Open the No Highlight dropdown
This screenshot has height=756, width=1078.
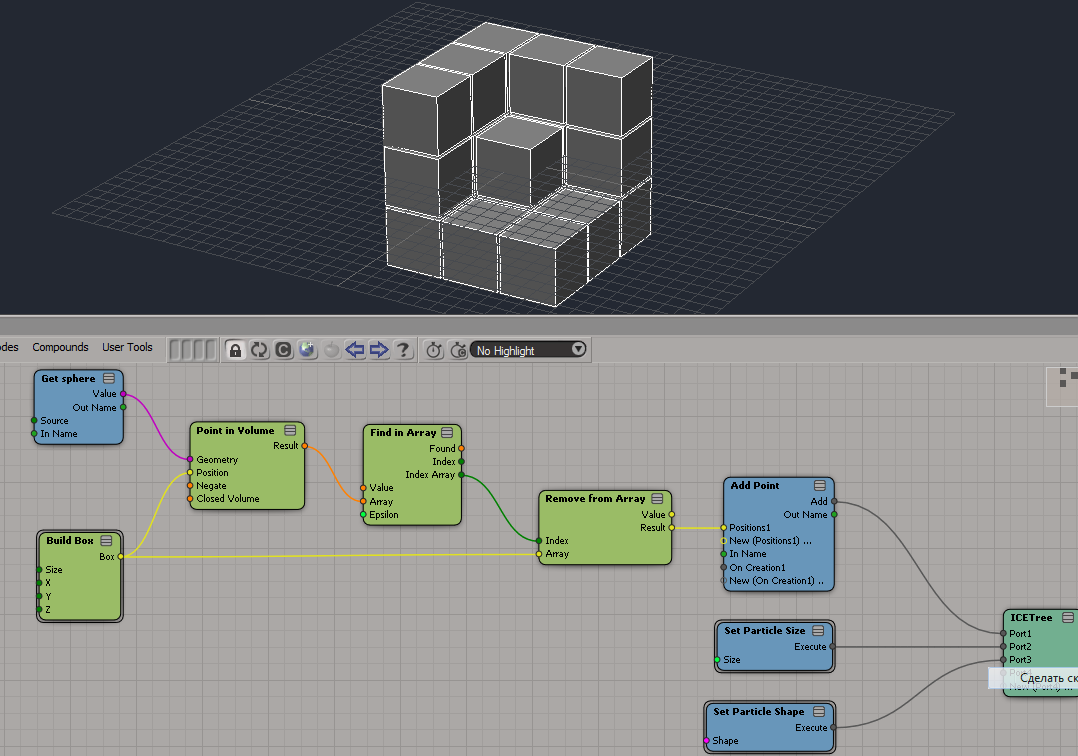(x=530, y=350)
